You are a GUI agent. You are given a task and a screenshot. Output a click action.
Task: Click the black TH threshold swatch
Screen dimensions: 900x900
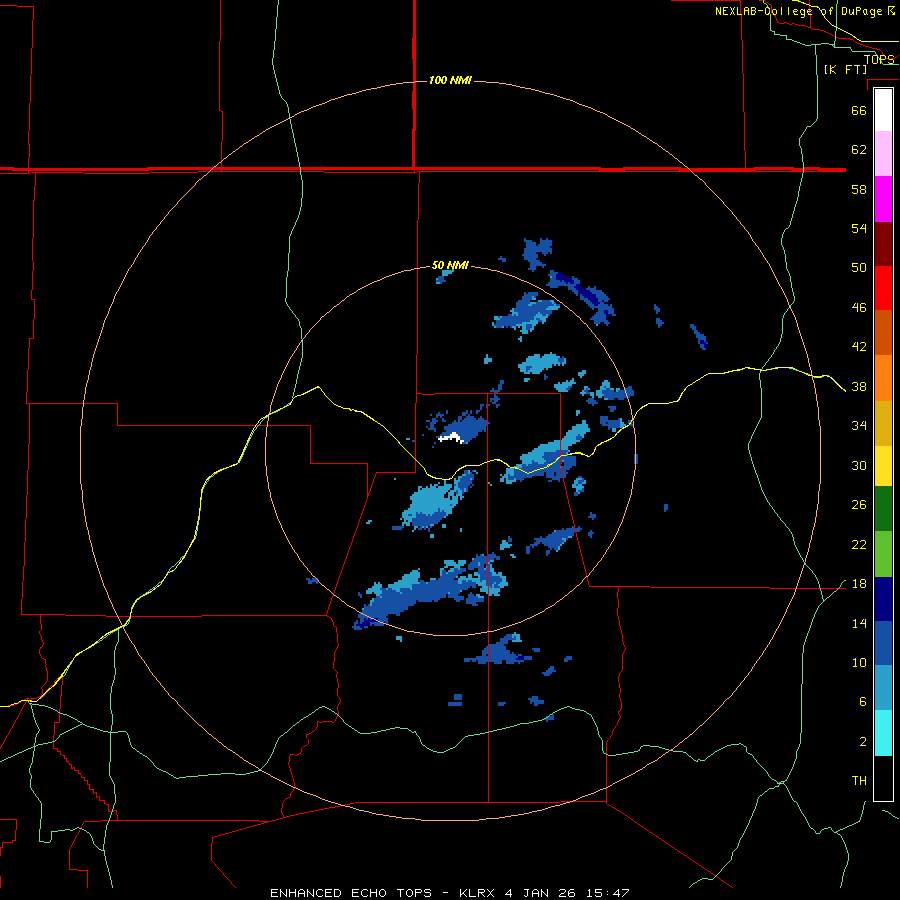click(883, 778)
